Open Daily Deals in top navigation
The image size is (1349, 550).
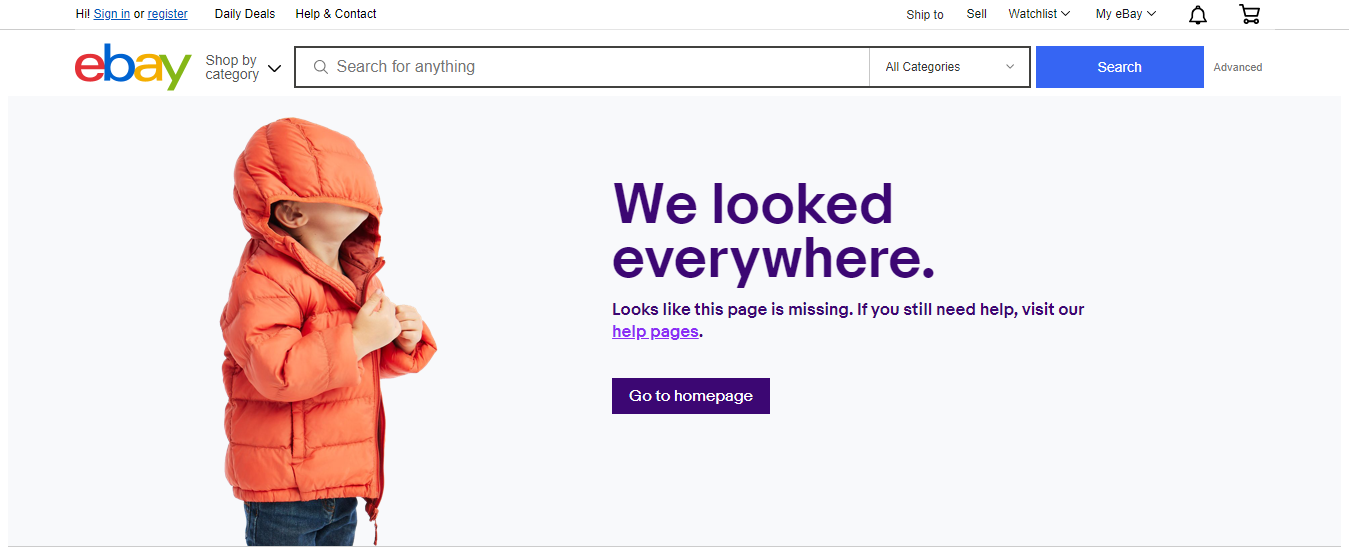[245, 14]
